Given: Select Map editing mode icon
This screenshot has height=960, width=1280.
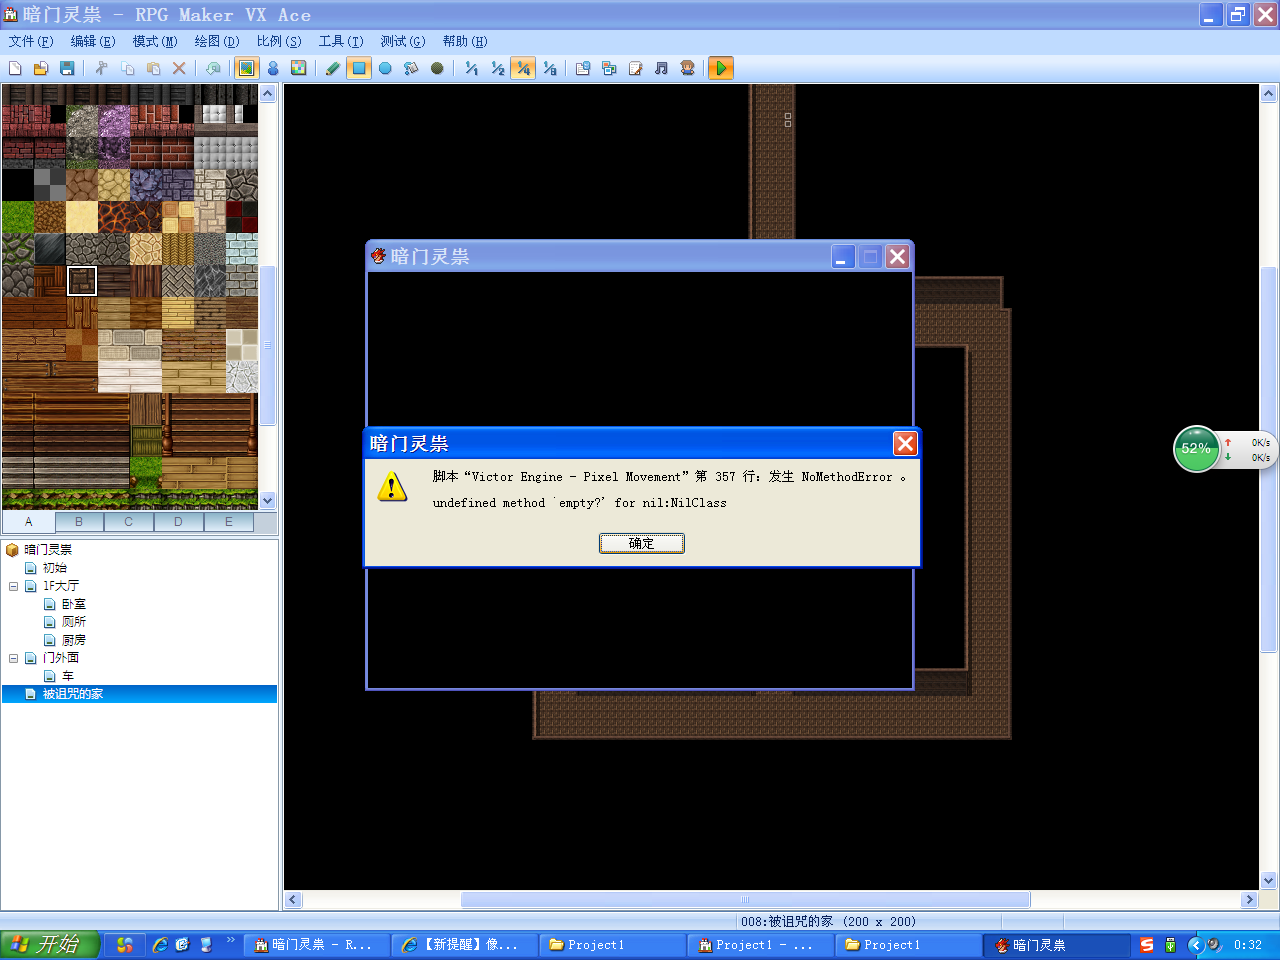Looking at the screenshot, I should point(246,68).
